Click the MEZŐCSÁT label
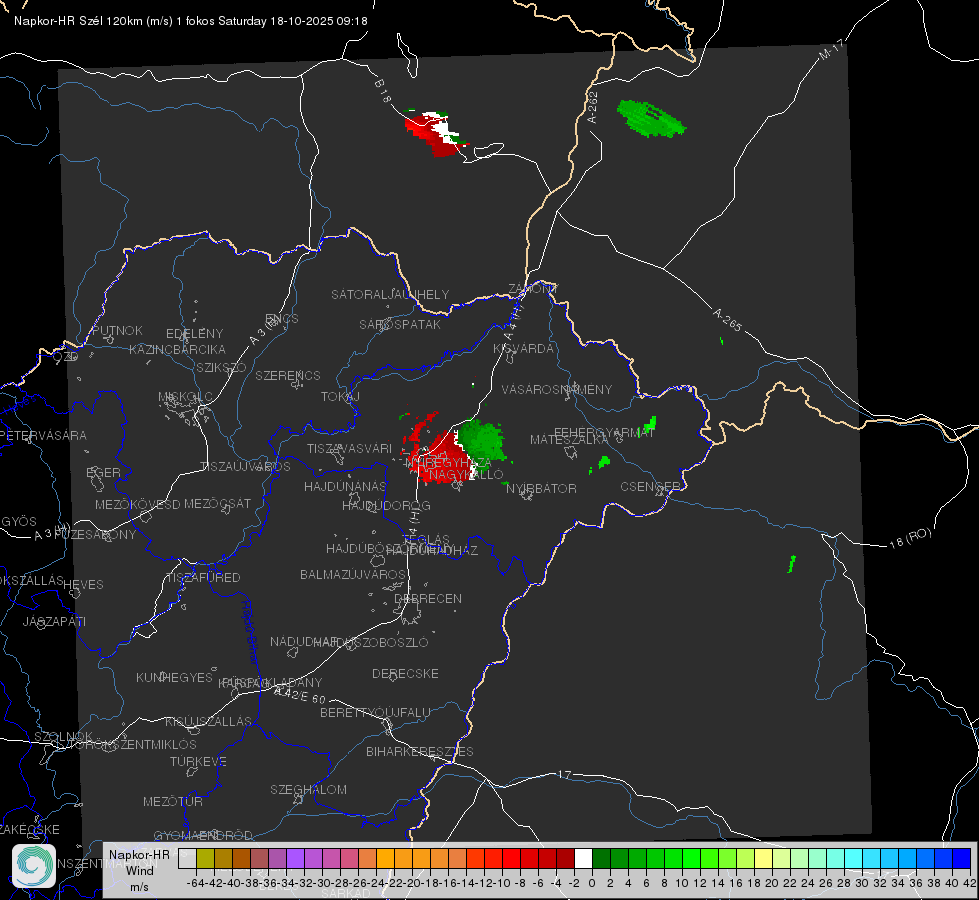The width and height of the screenshot is (979, 900). coord(217,503)
